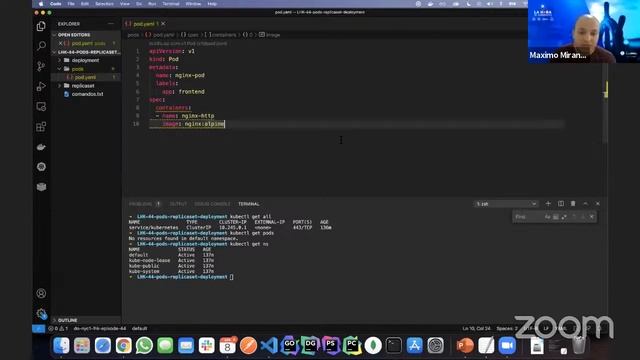Open the Kubernetes view in activity bar
Image resolution: width=640 pixels, height=360 pixels.
pos(41,167)
